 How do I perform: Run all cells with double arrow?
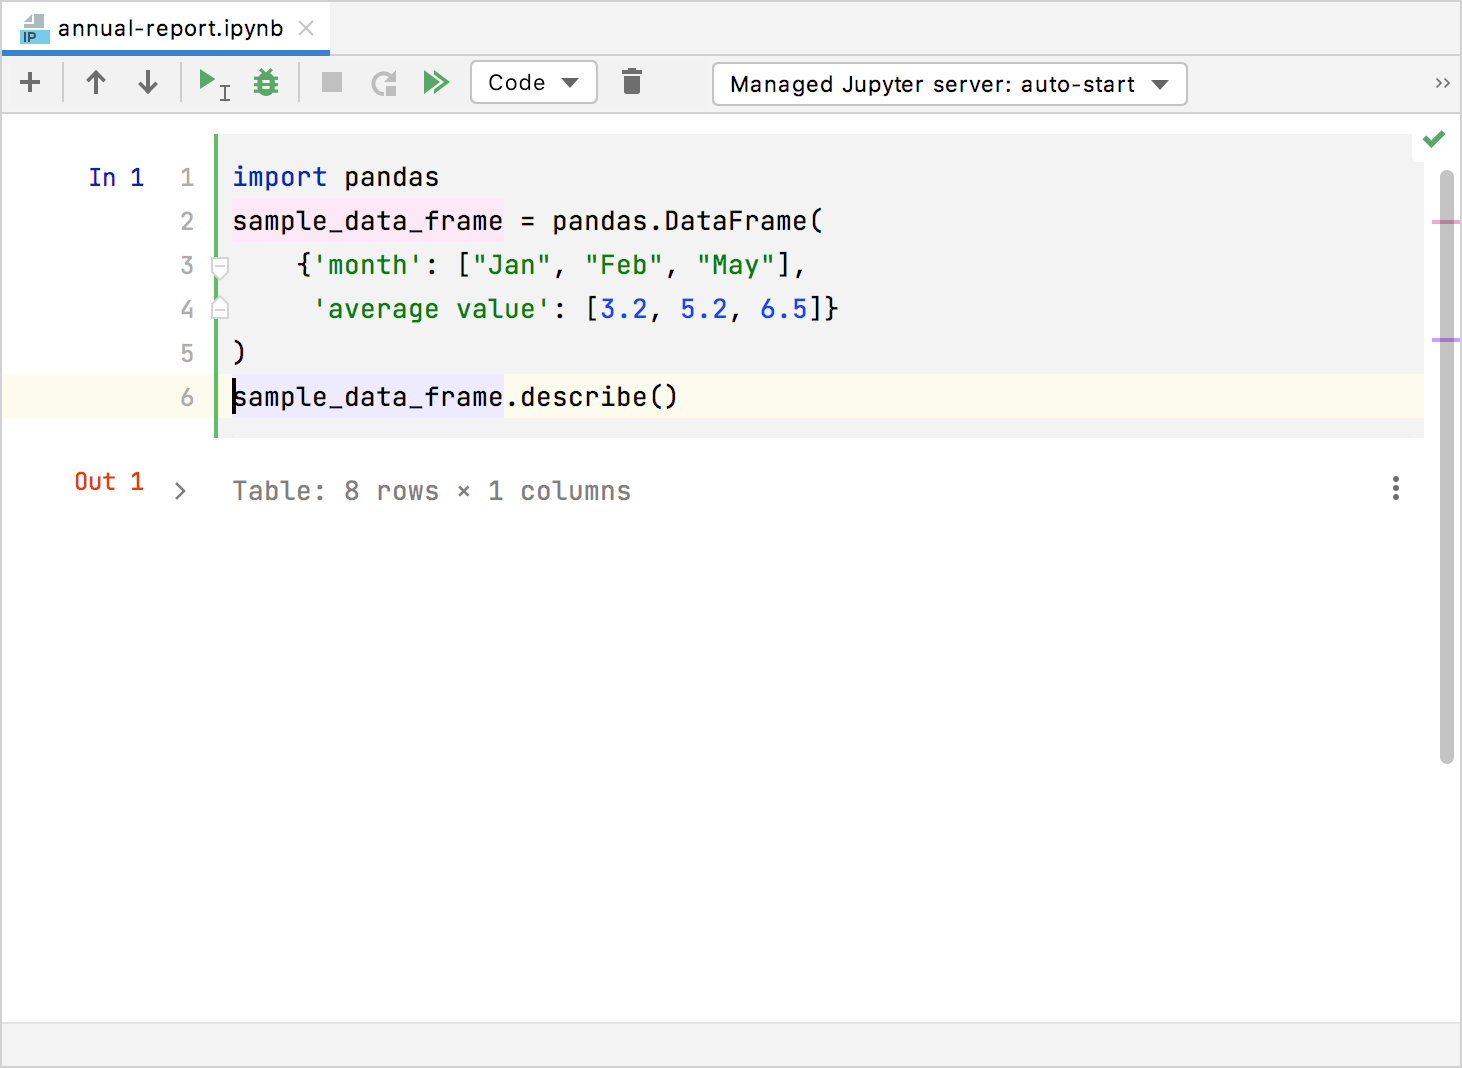click(x=436, y=82)
